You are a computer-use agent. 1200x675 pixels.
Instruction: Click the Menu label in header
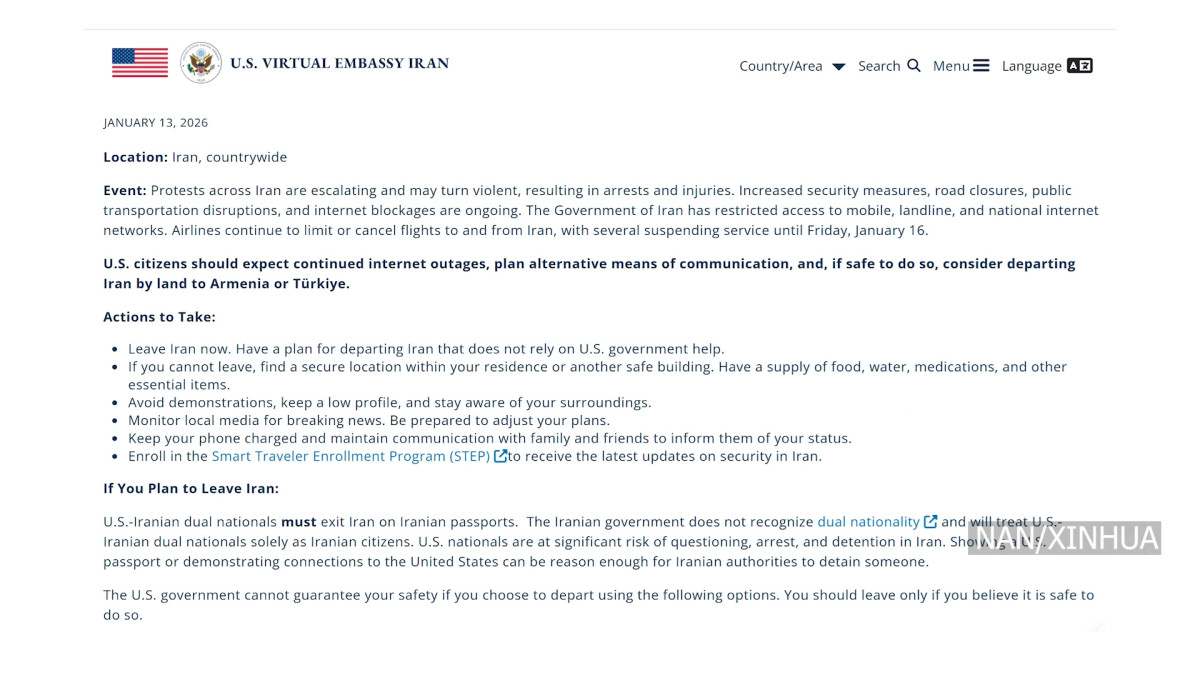pyautogui.click(x=951, y=66)
